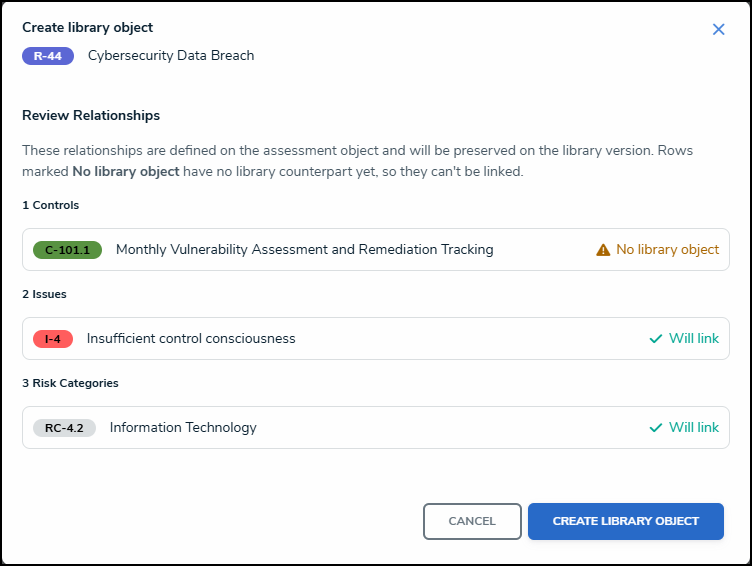Click the R-44 risk badge

(x=48, y=56)
